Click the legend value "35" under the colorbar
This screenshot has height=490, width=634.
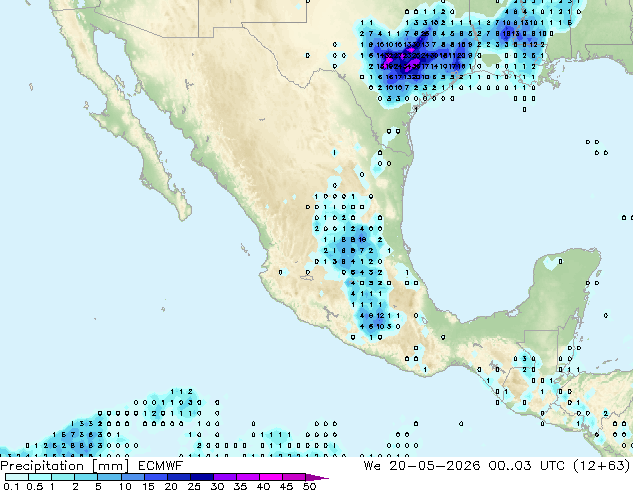pos(240,486)
